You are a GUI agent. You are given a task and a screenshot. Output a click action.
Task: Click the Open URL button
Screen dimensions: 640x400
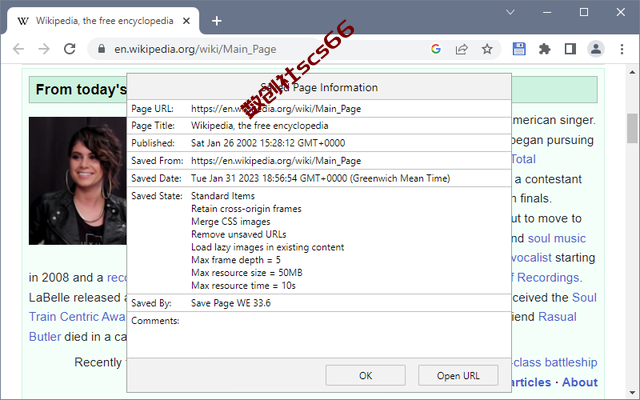coord(458,376)
